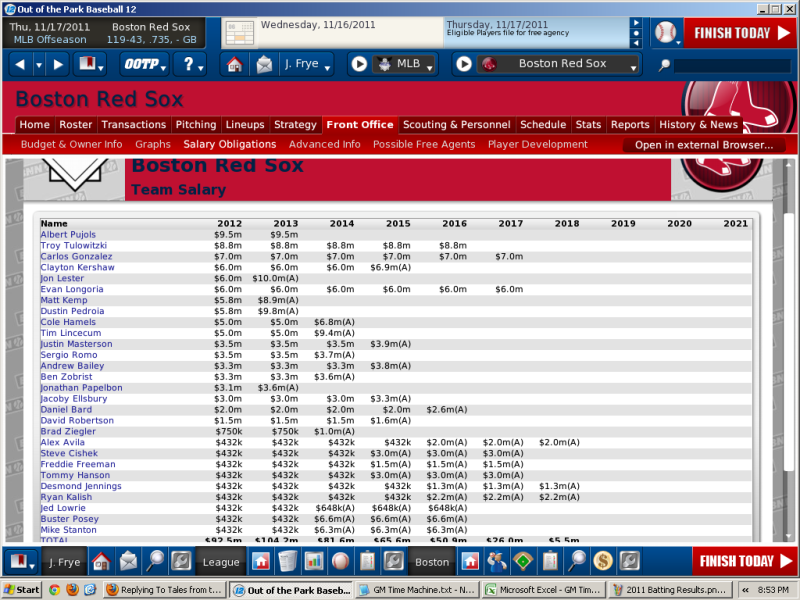Open the Stats tab

pyautogui.click(x=588, y=124)
